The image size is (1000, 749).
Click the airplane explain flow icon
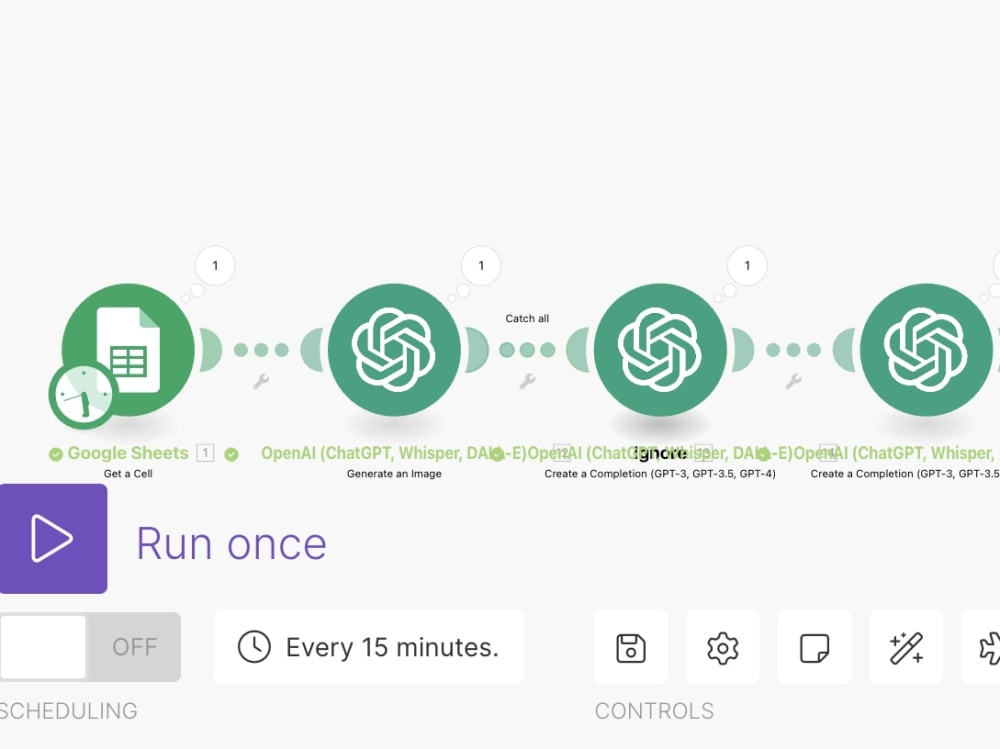point(982,648)
